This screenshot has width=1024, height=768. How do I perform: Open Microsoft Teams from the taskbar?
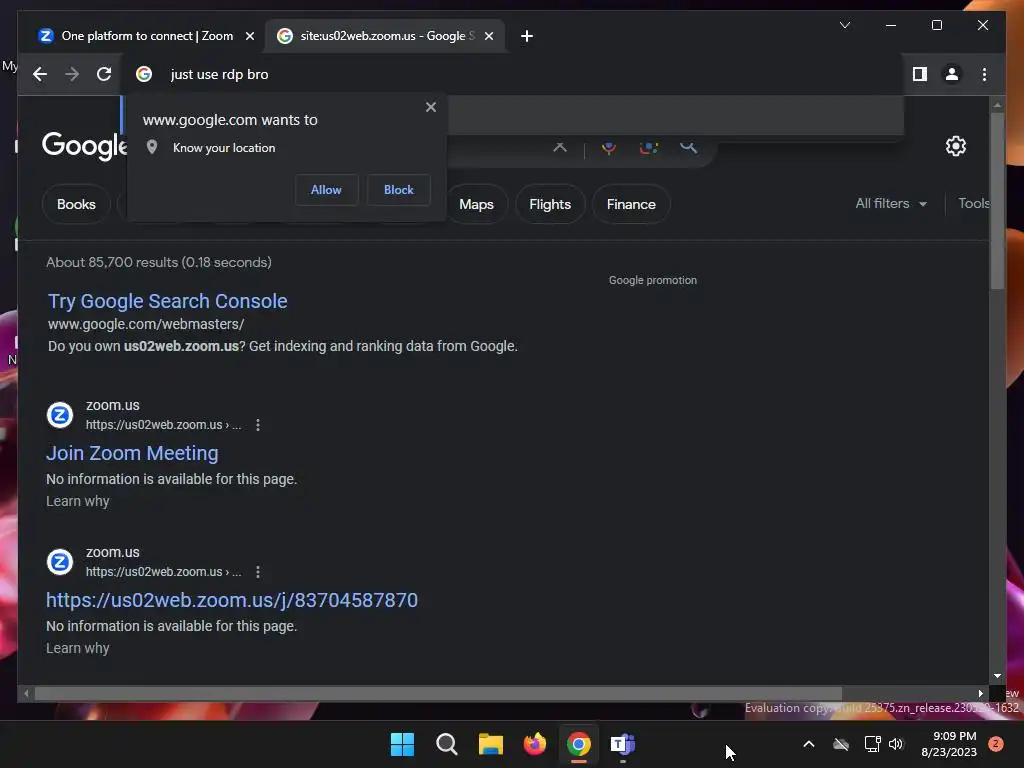pos(622,744)
